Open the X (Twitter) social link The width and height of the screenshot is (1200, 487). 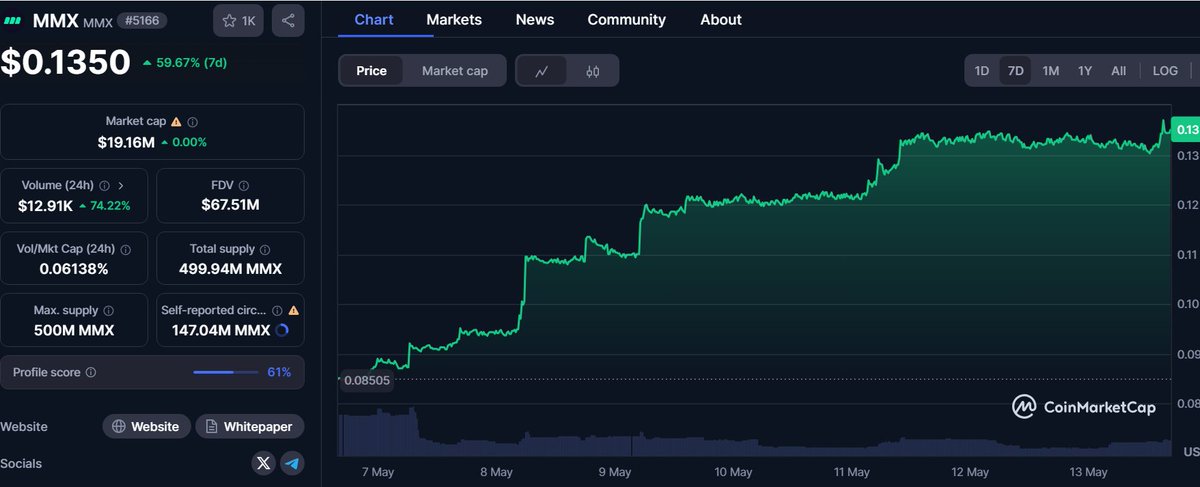[263, 463]
